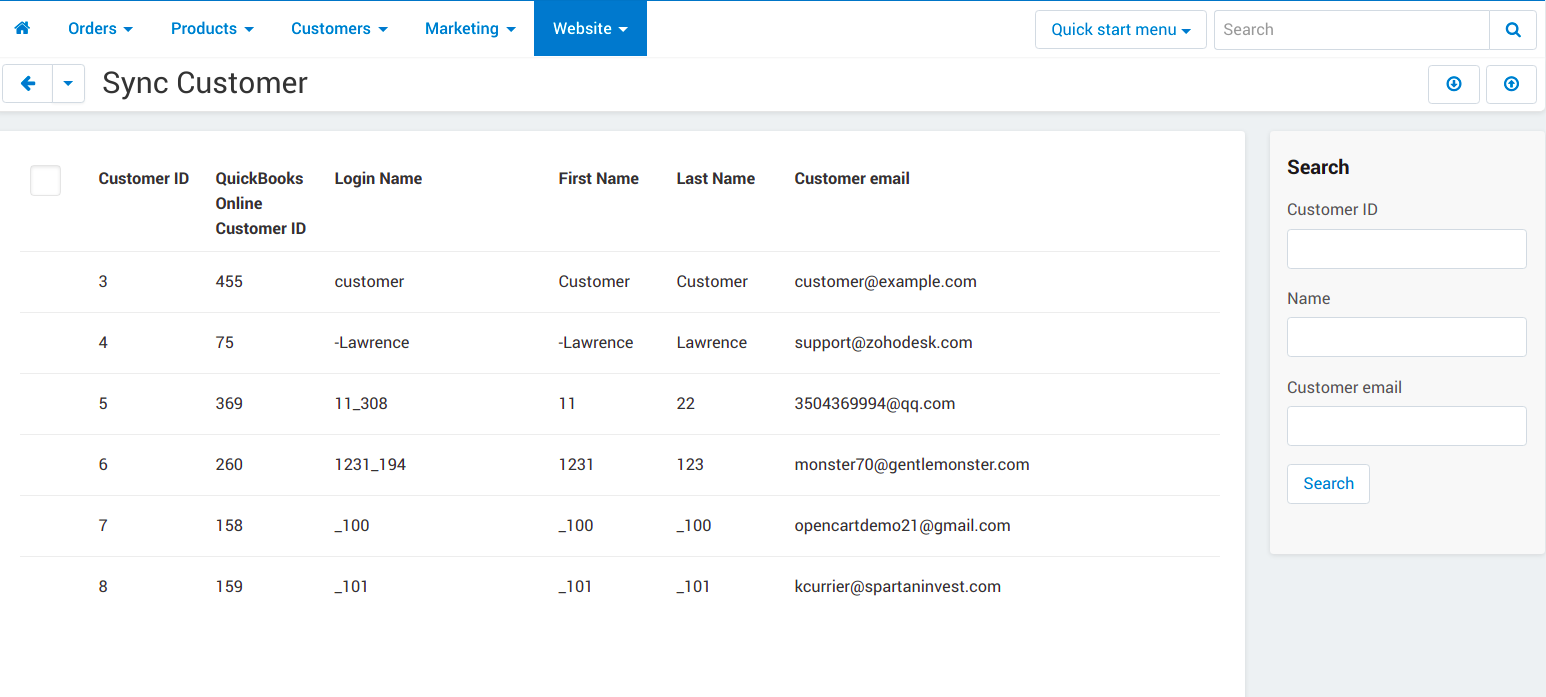Expand the Quick start menu dropdown
Viewport: 1546px width, 697px height.
(x=1121, y=30)
